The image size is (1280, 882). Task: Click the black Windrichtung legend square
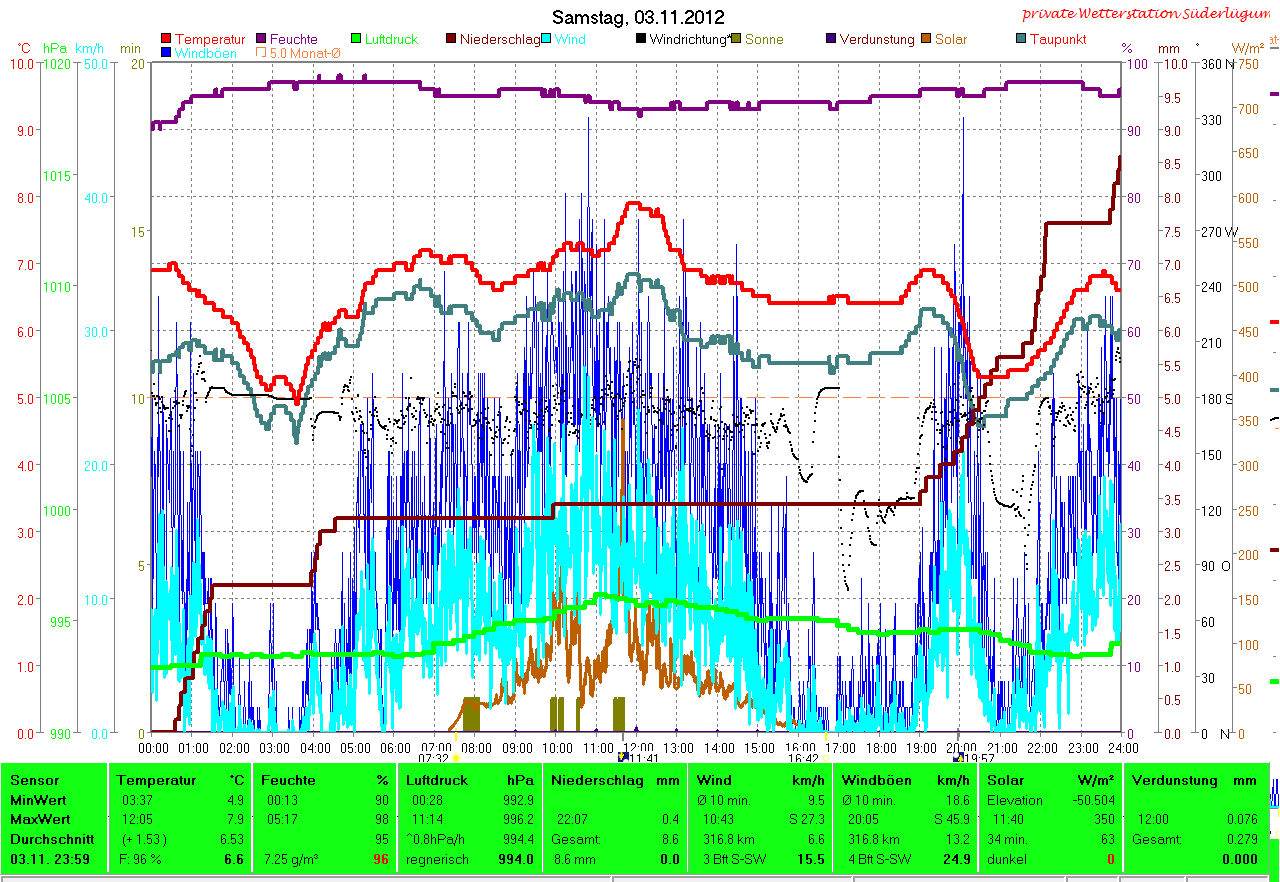[640, 40]
